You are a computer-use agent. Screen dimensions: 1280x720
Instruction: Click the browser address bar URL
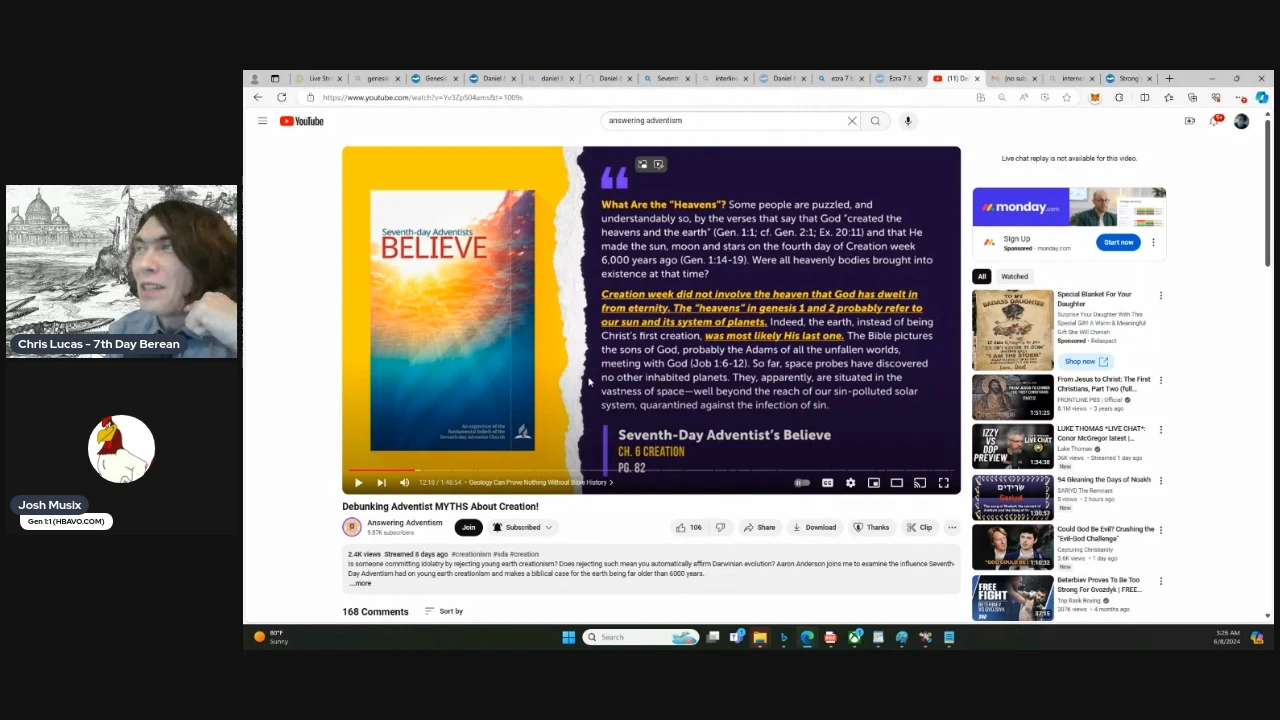(422, 98)
